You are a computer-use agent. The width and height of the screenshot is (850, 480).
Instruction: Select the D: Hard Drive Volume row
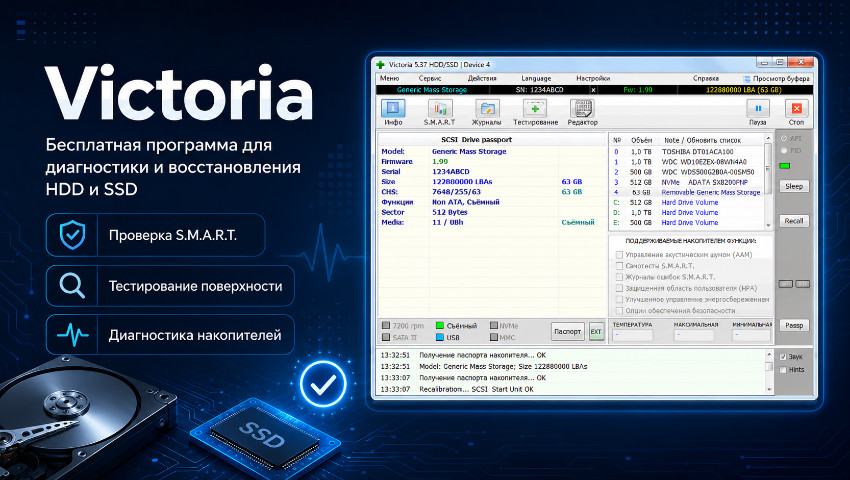687,213
